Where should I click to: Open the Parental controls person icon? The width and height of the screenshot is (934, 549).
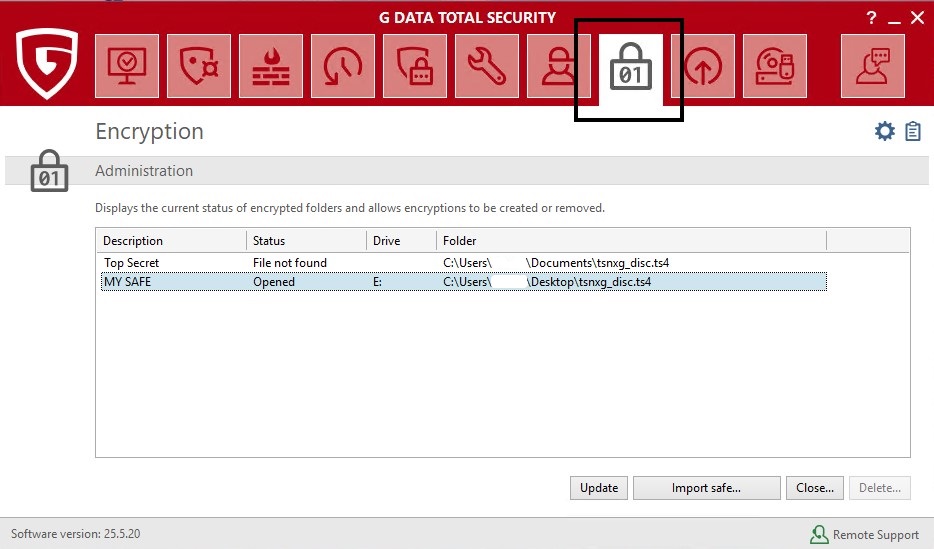pos(559,65)
